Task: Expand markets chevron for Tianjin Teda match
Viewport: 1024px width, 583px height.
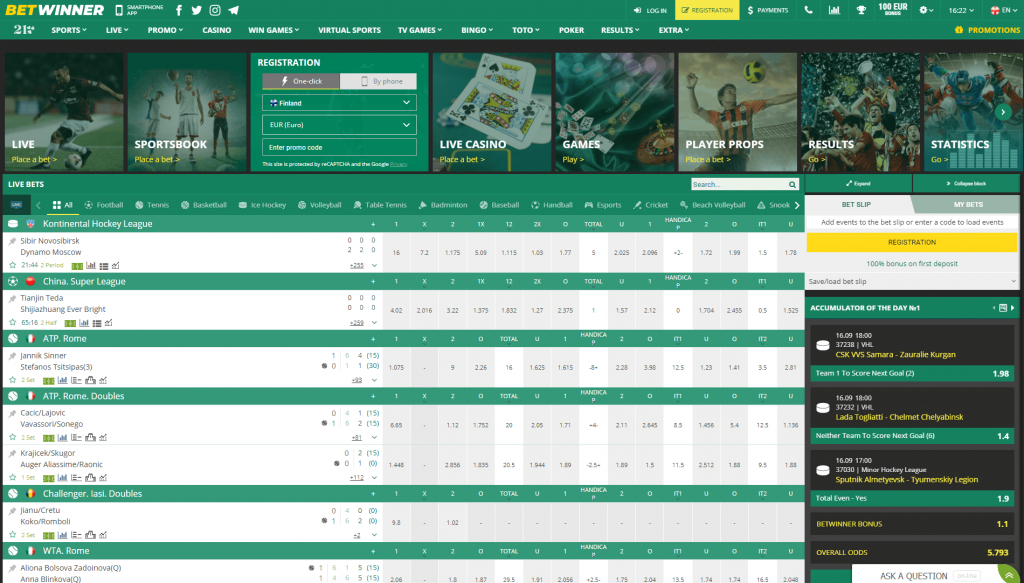Action: (x=375, y=323)
